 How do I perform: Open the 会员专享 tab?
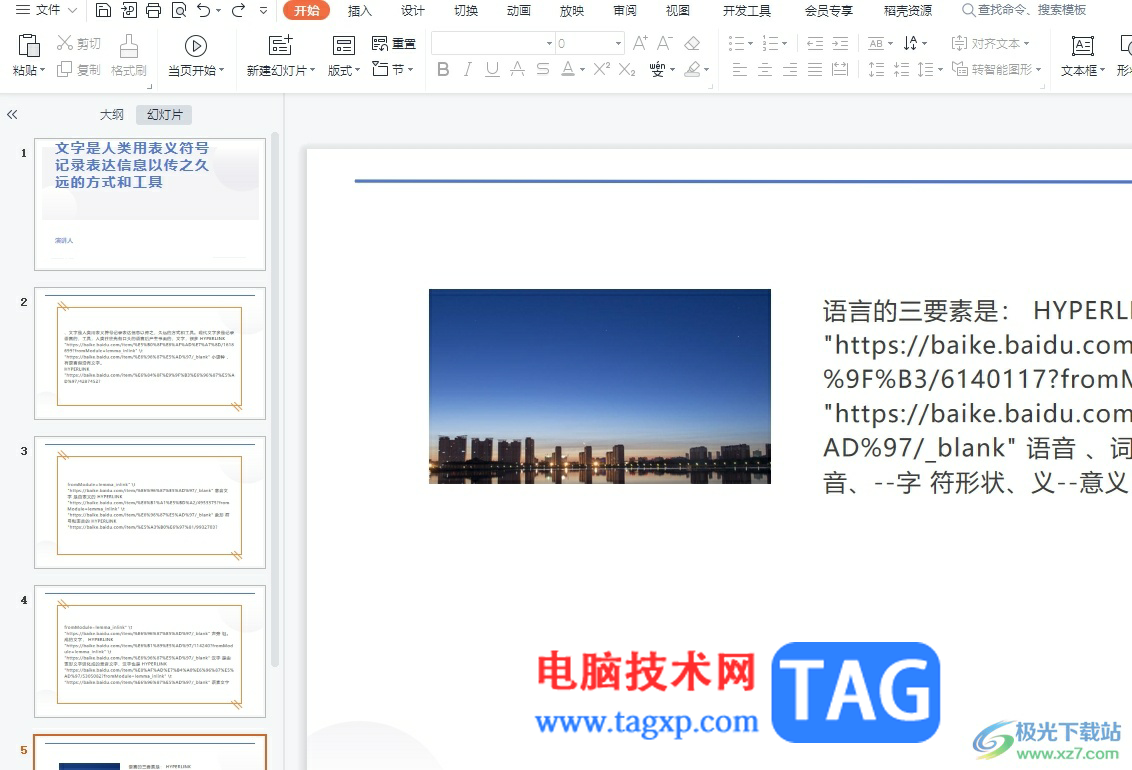tap(828, 11)
